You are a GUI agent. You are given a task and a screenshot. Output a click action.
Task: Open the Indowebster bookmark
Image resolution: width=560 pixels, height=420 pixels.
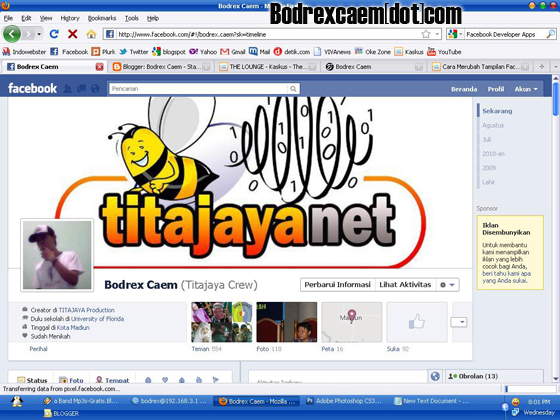click(x=24, y=52)
